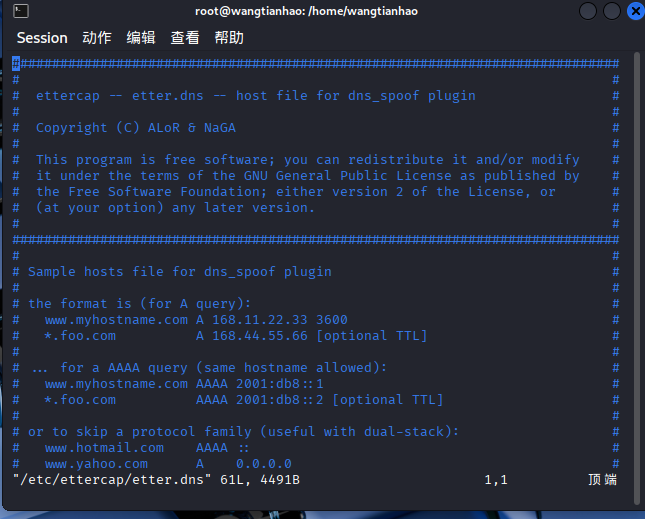Open the 查看 menu
This screenshot has height=519, width=645.
pyautogui.click(x=185, y=38)
